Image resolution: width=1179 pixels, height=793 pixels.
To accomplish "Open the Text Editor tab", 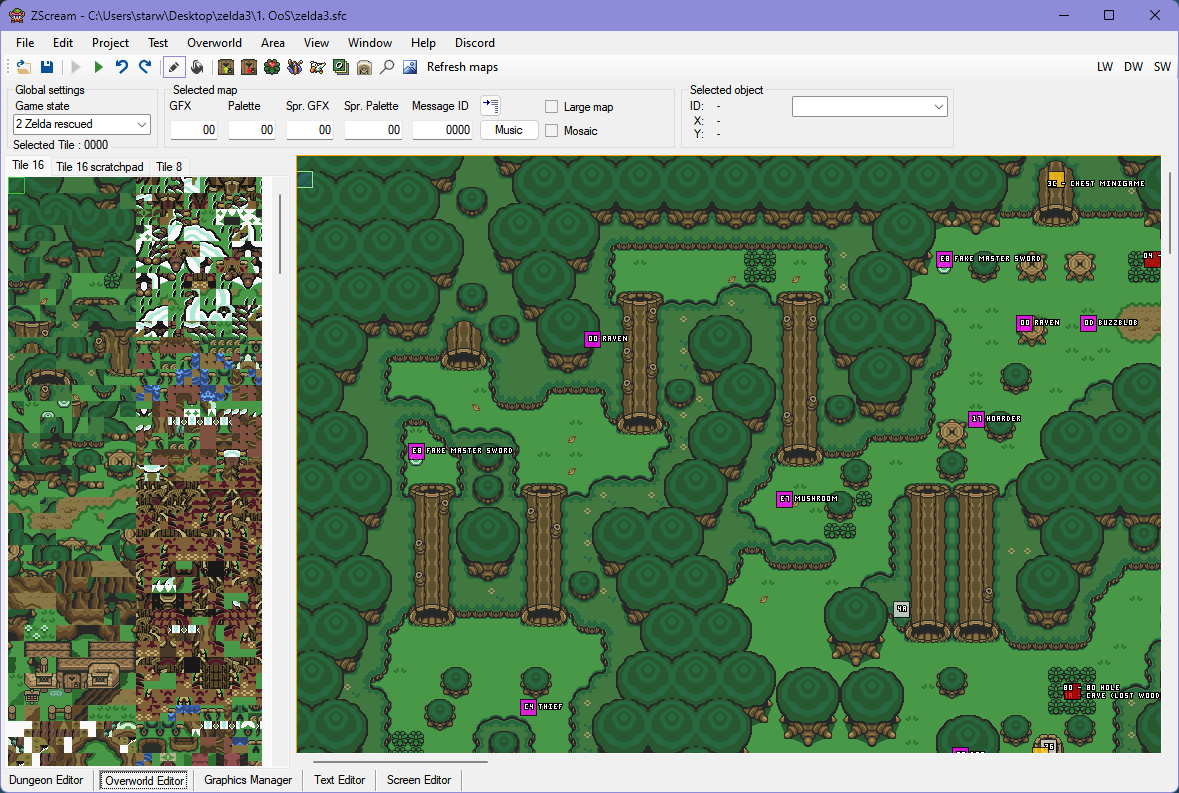I will 340,780.
